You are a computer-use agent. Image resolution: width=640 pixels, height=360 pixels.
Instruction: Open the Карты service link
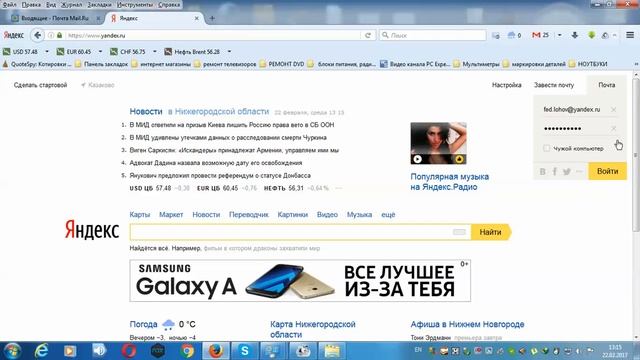(140, 214)
